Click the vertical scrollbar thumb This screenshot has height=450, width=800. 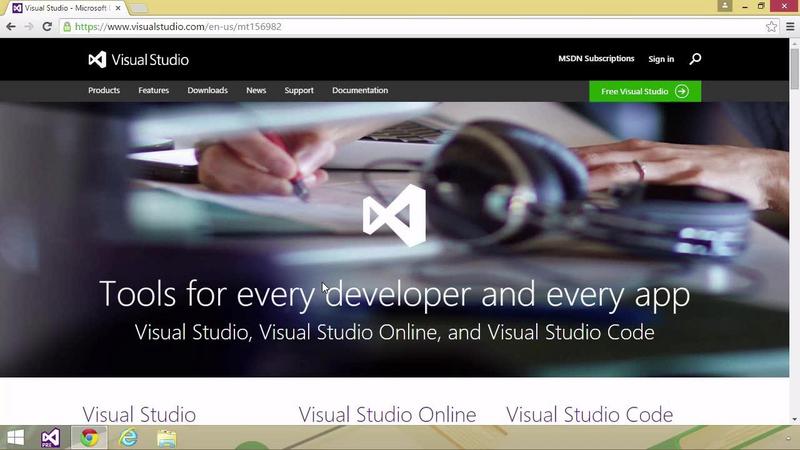pyautogui.click(x=794, y=69)
